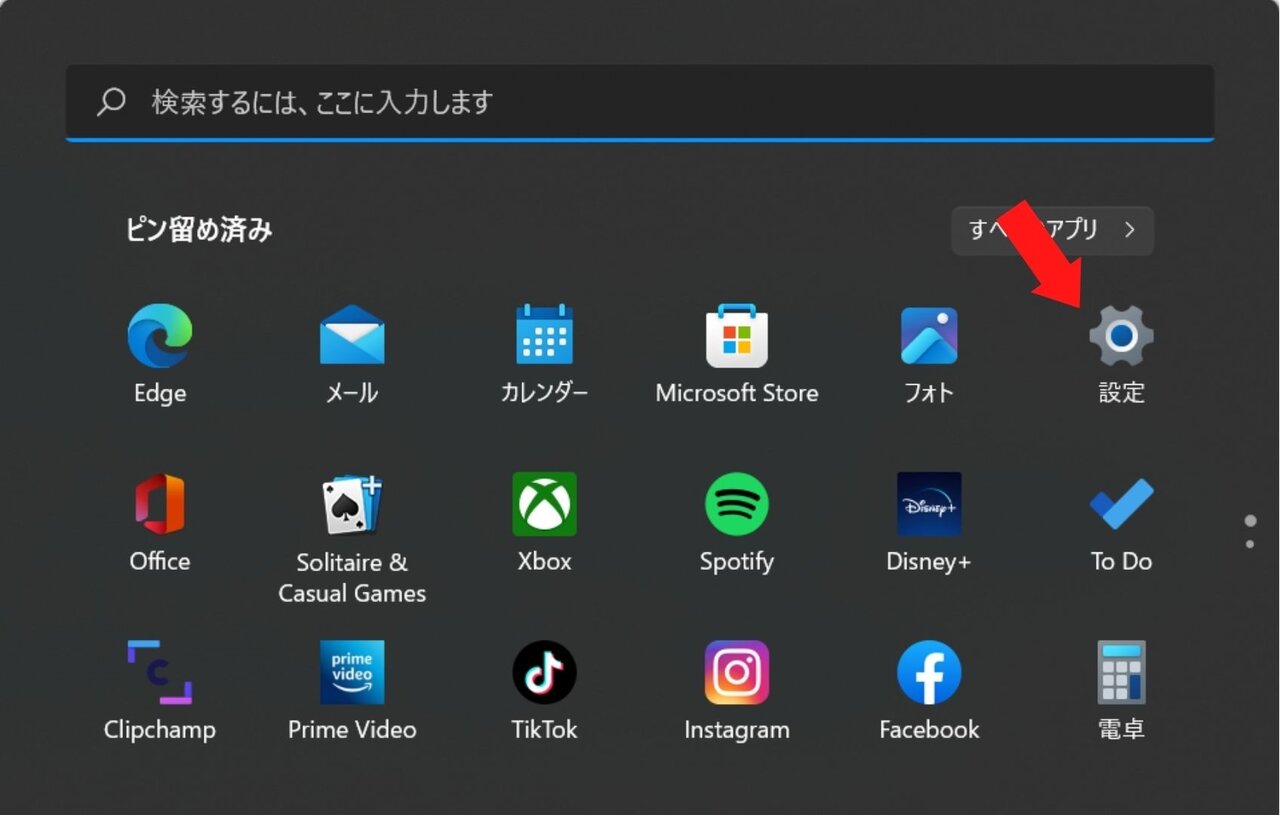Go to the first pinned apps page dot
Viewport: 1280px width, 815px height.
1250,521
